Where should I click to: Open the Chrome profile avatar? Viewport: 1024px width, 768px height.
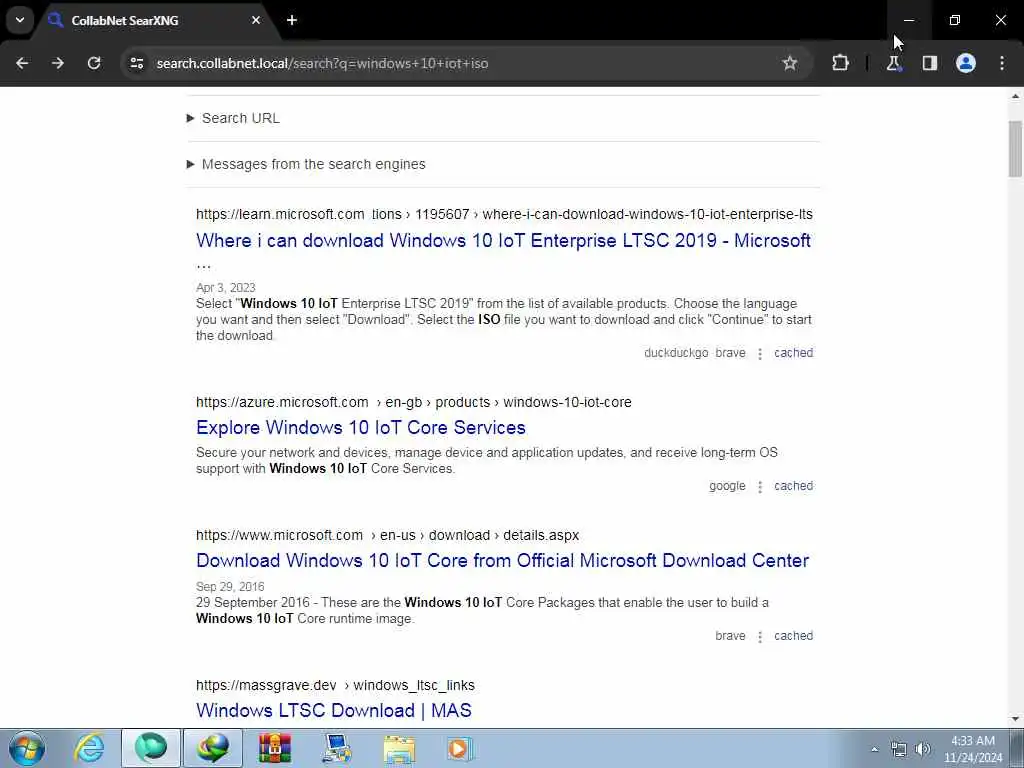pyautogui.click(x=966, y=63)
